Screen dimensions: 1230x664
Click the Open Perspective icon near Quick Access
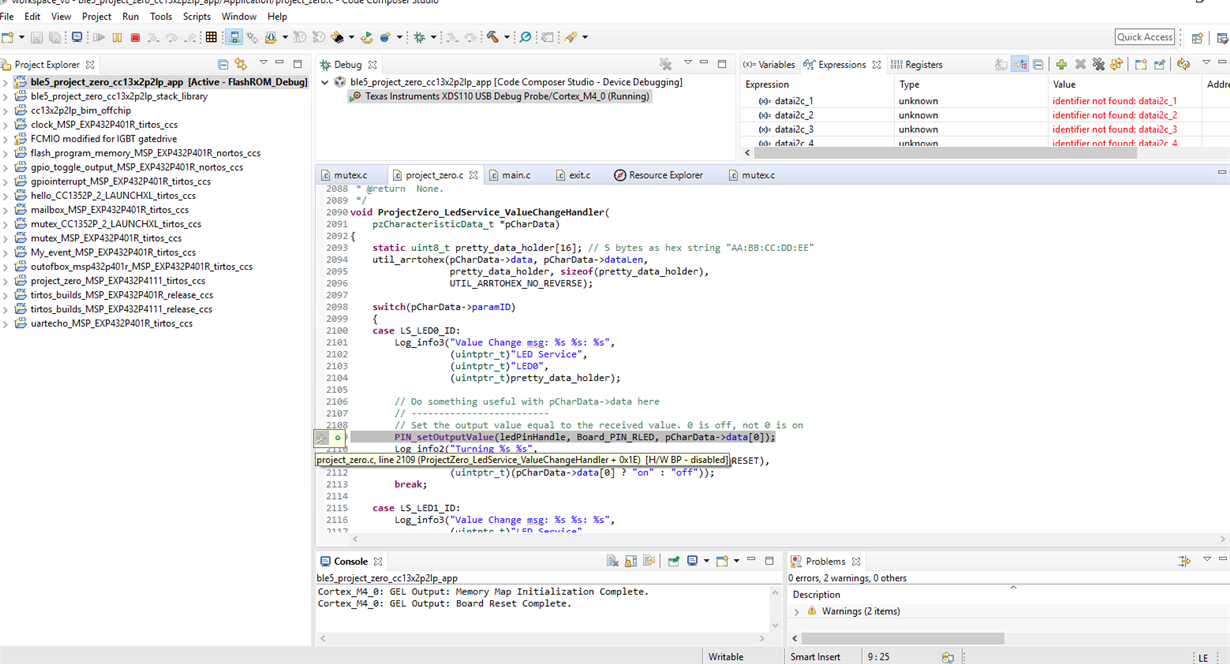point(1197,38)
